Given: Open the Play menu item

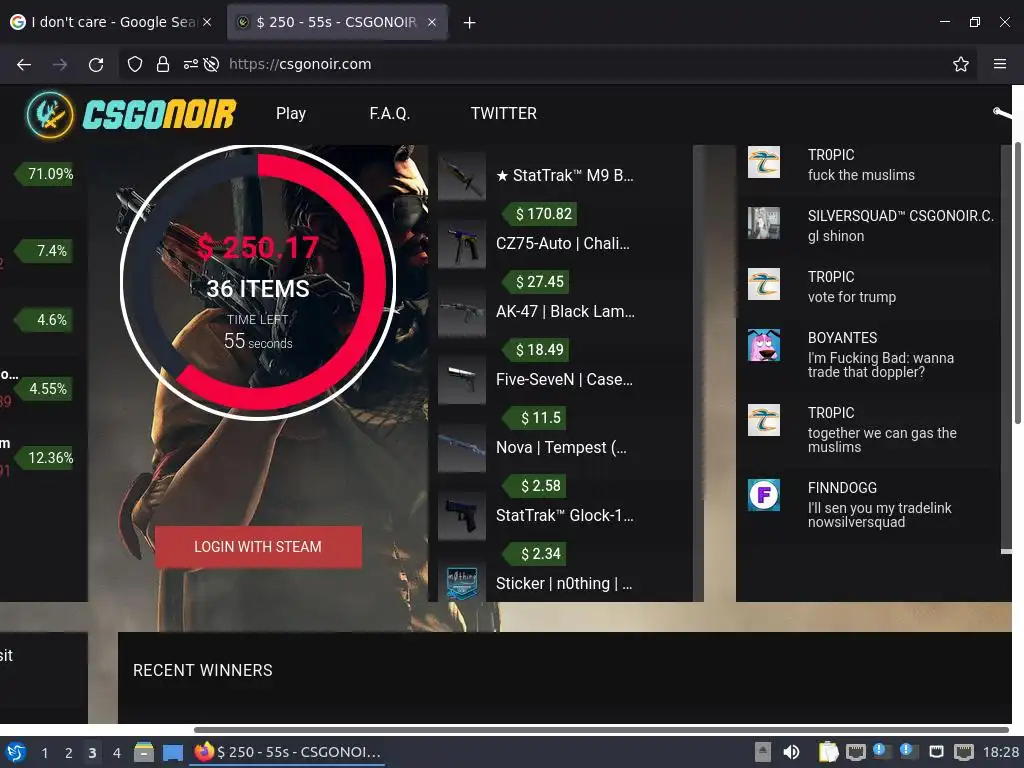Looking at the screenshot, I should pyautogui.click(x=291, y=114).
